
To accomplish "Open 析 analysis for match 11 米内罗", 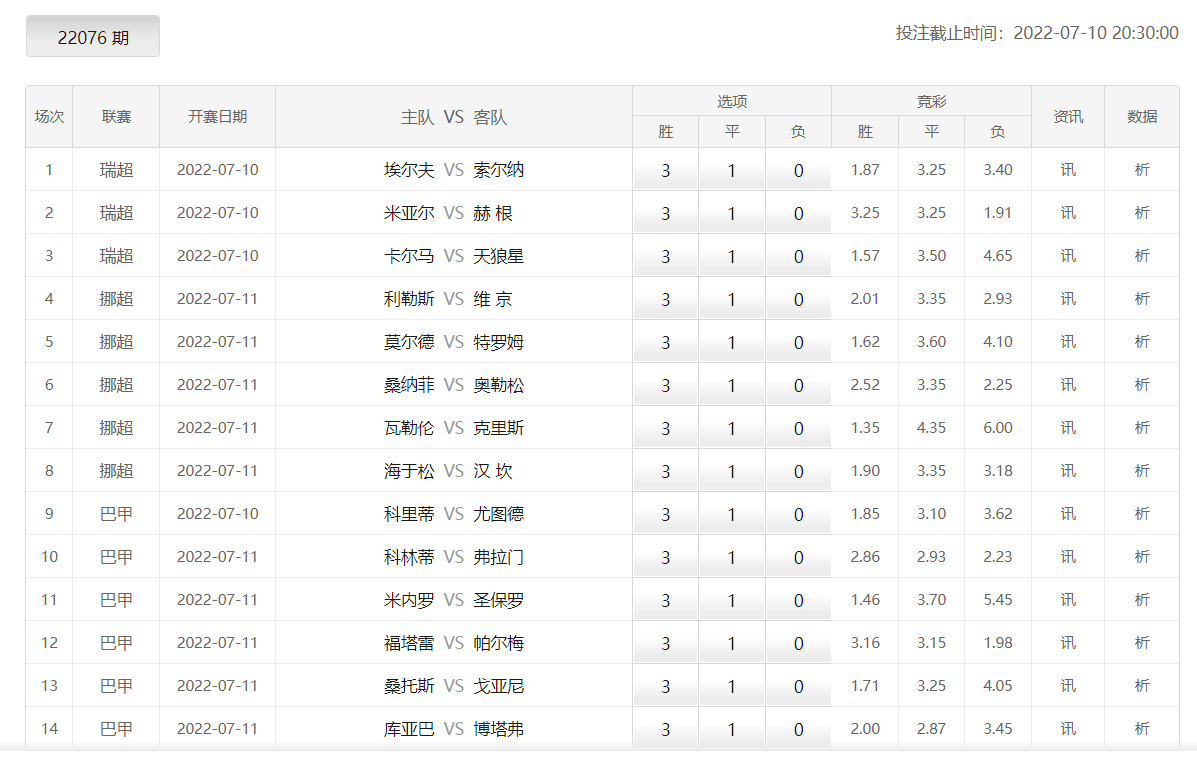I will click(1142, 599).
